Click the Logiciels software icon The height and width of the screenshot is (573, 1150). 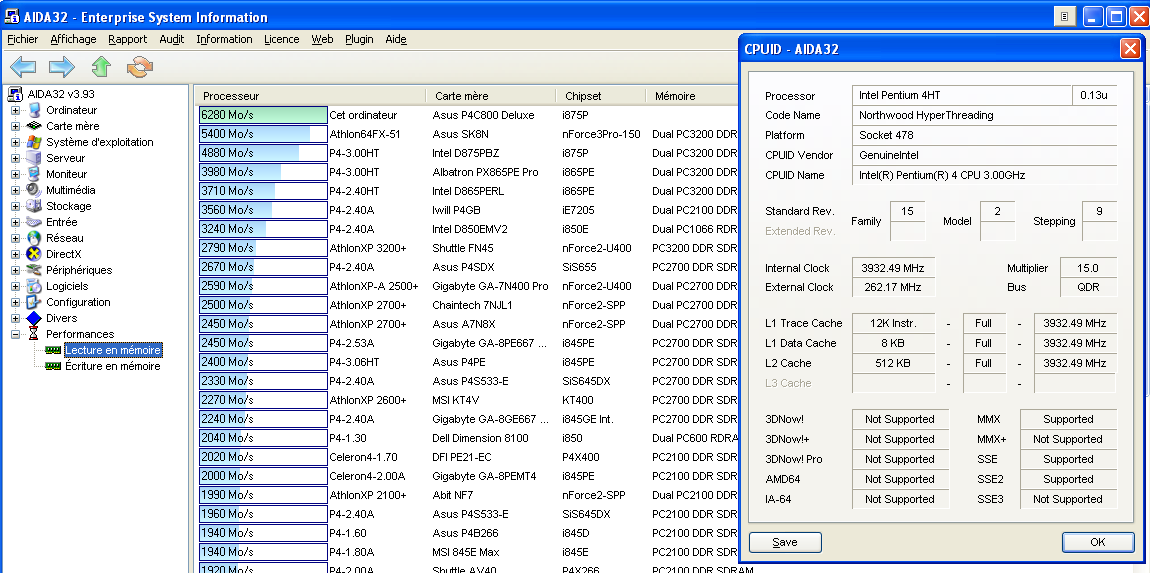(34, 286)
